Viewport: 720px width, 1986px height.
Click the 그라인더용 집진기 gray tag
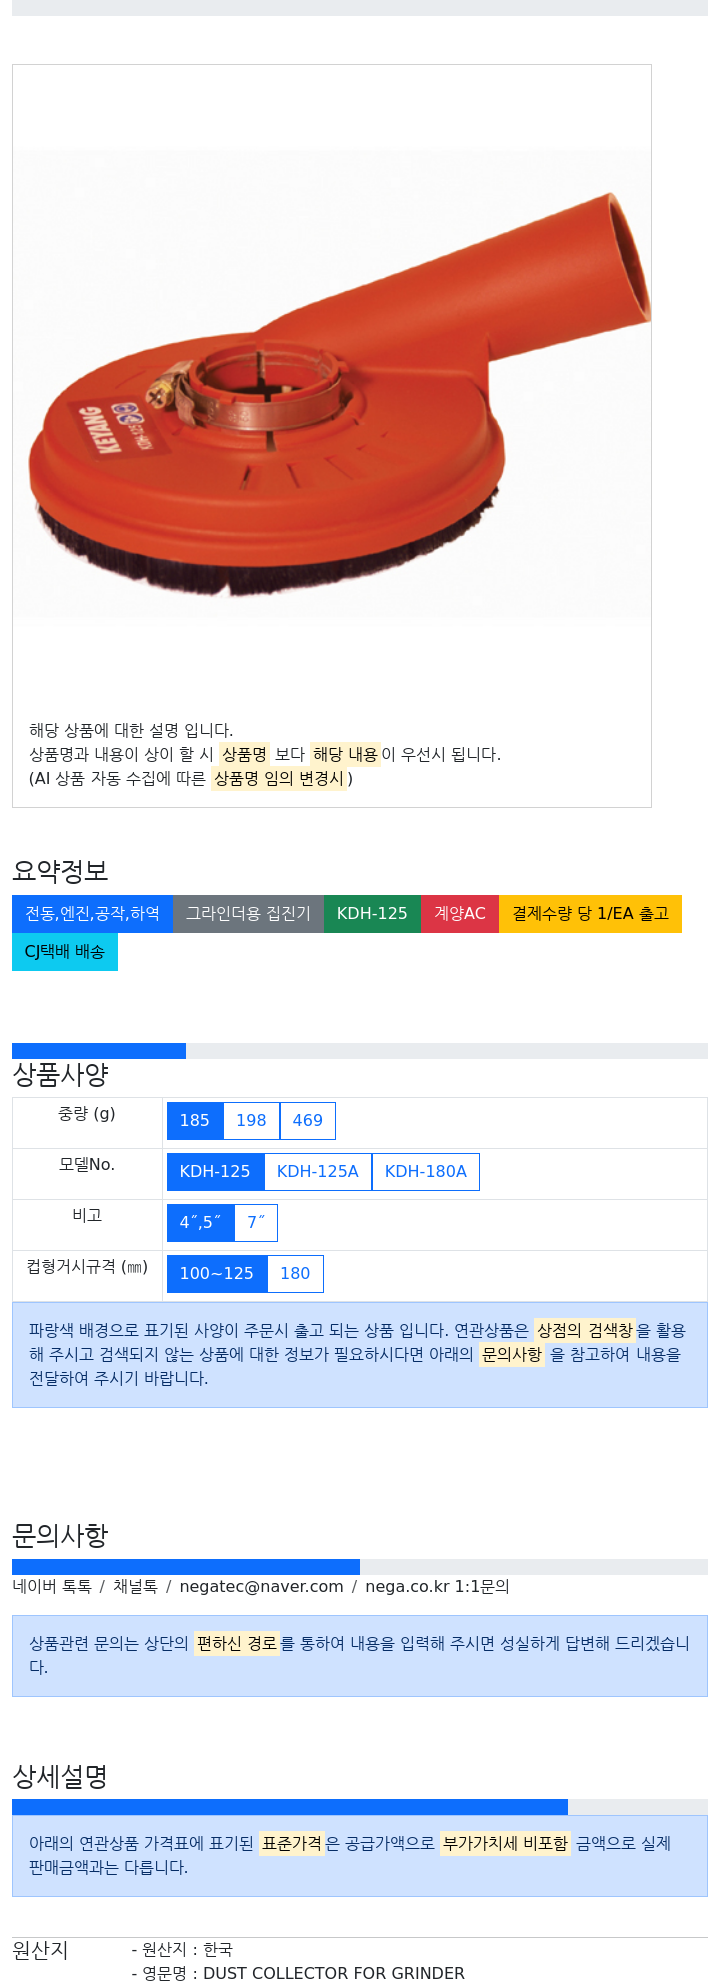(x=248, y=914)
